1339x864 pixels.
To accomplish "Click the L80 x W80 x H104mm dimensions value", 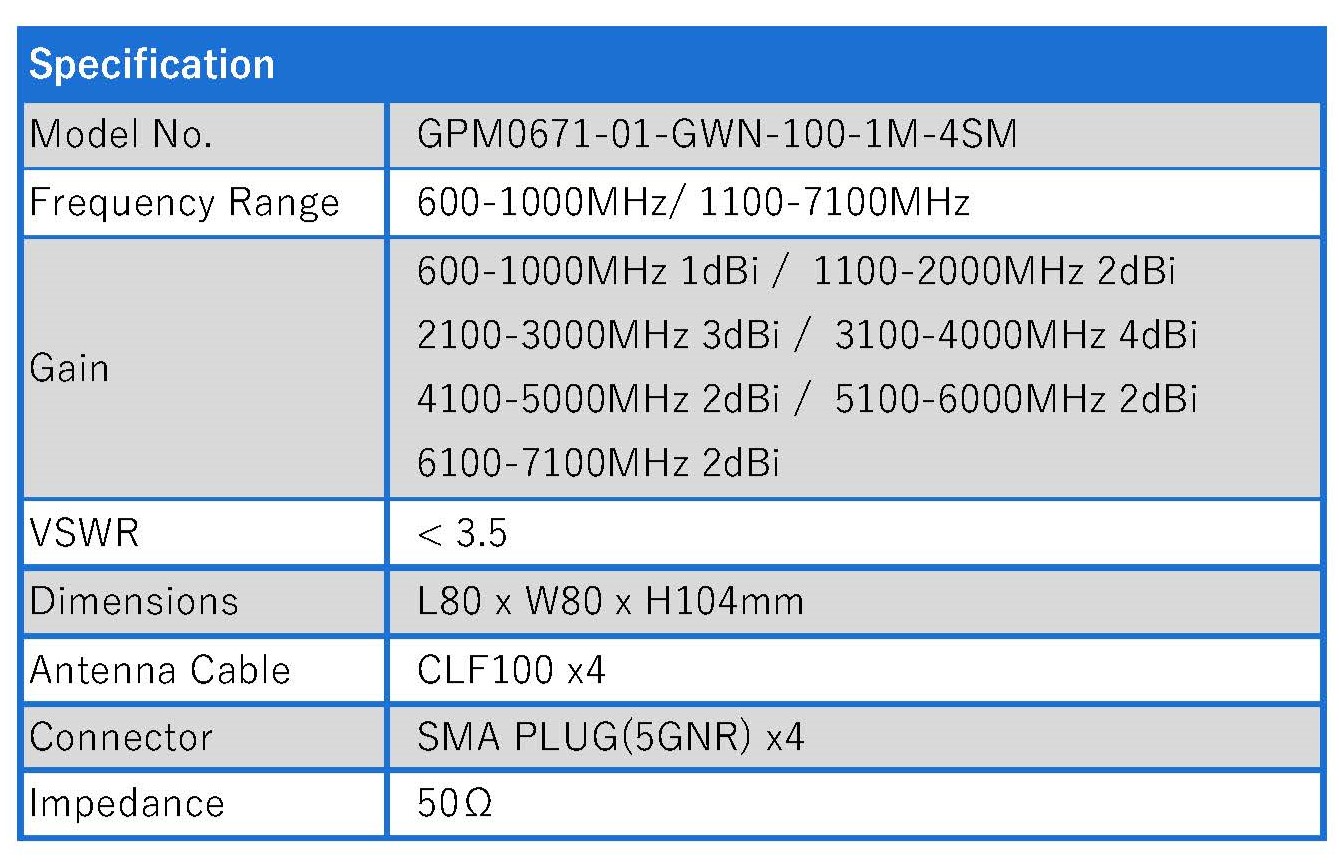I will [610, 601].
